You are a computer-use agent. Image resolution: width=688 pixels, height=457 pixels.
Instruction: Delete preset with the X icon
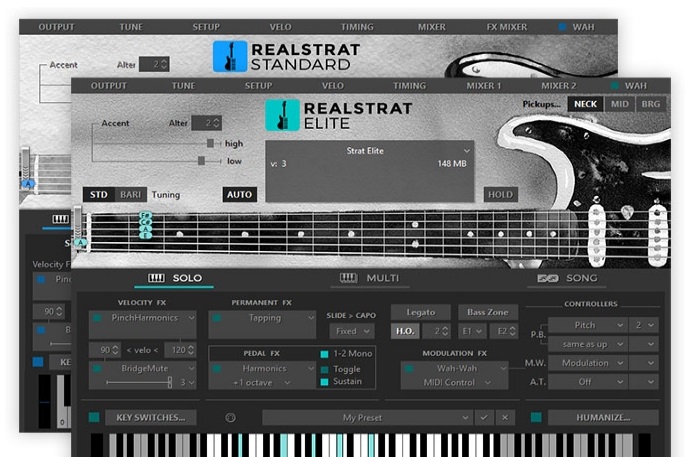(505, 417)
